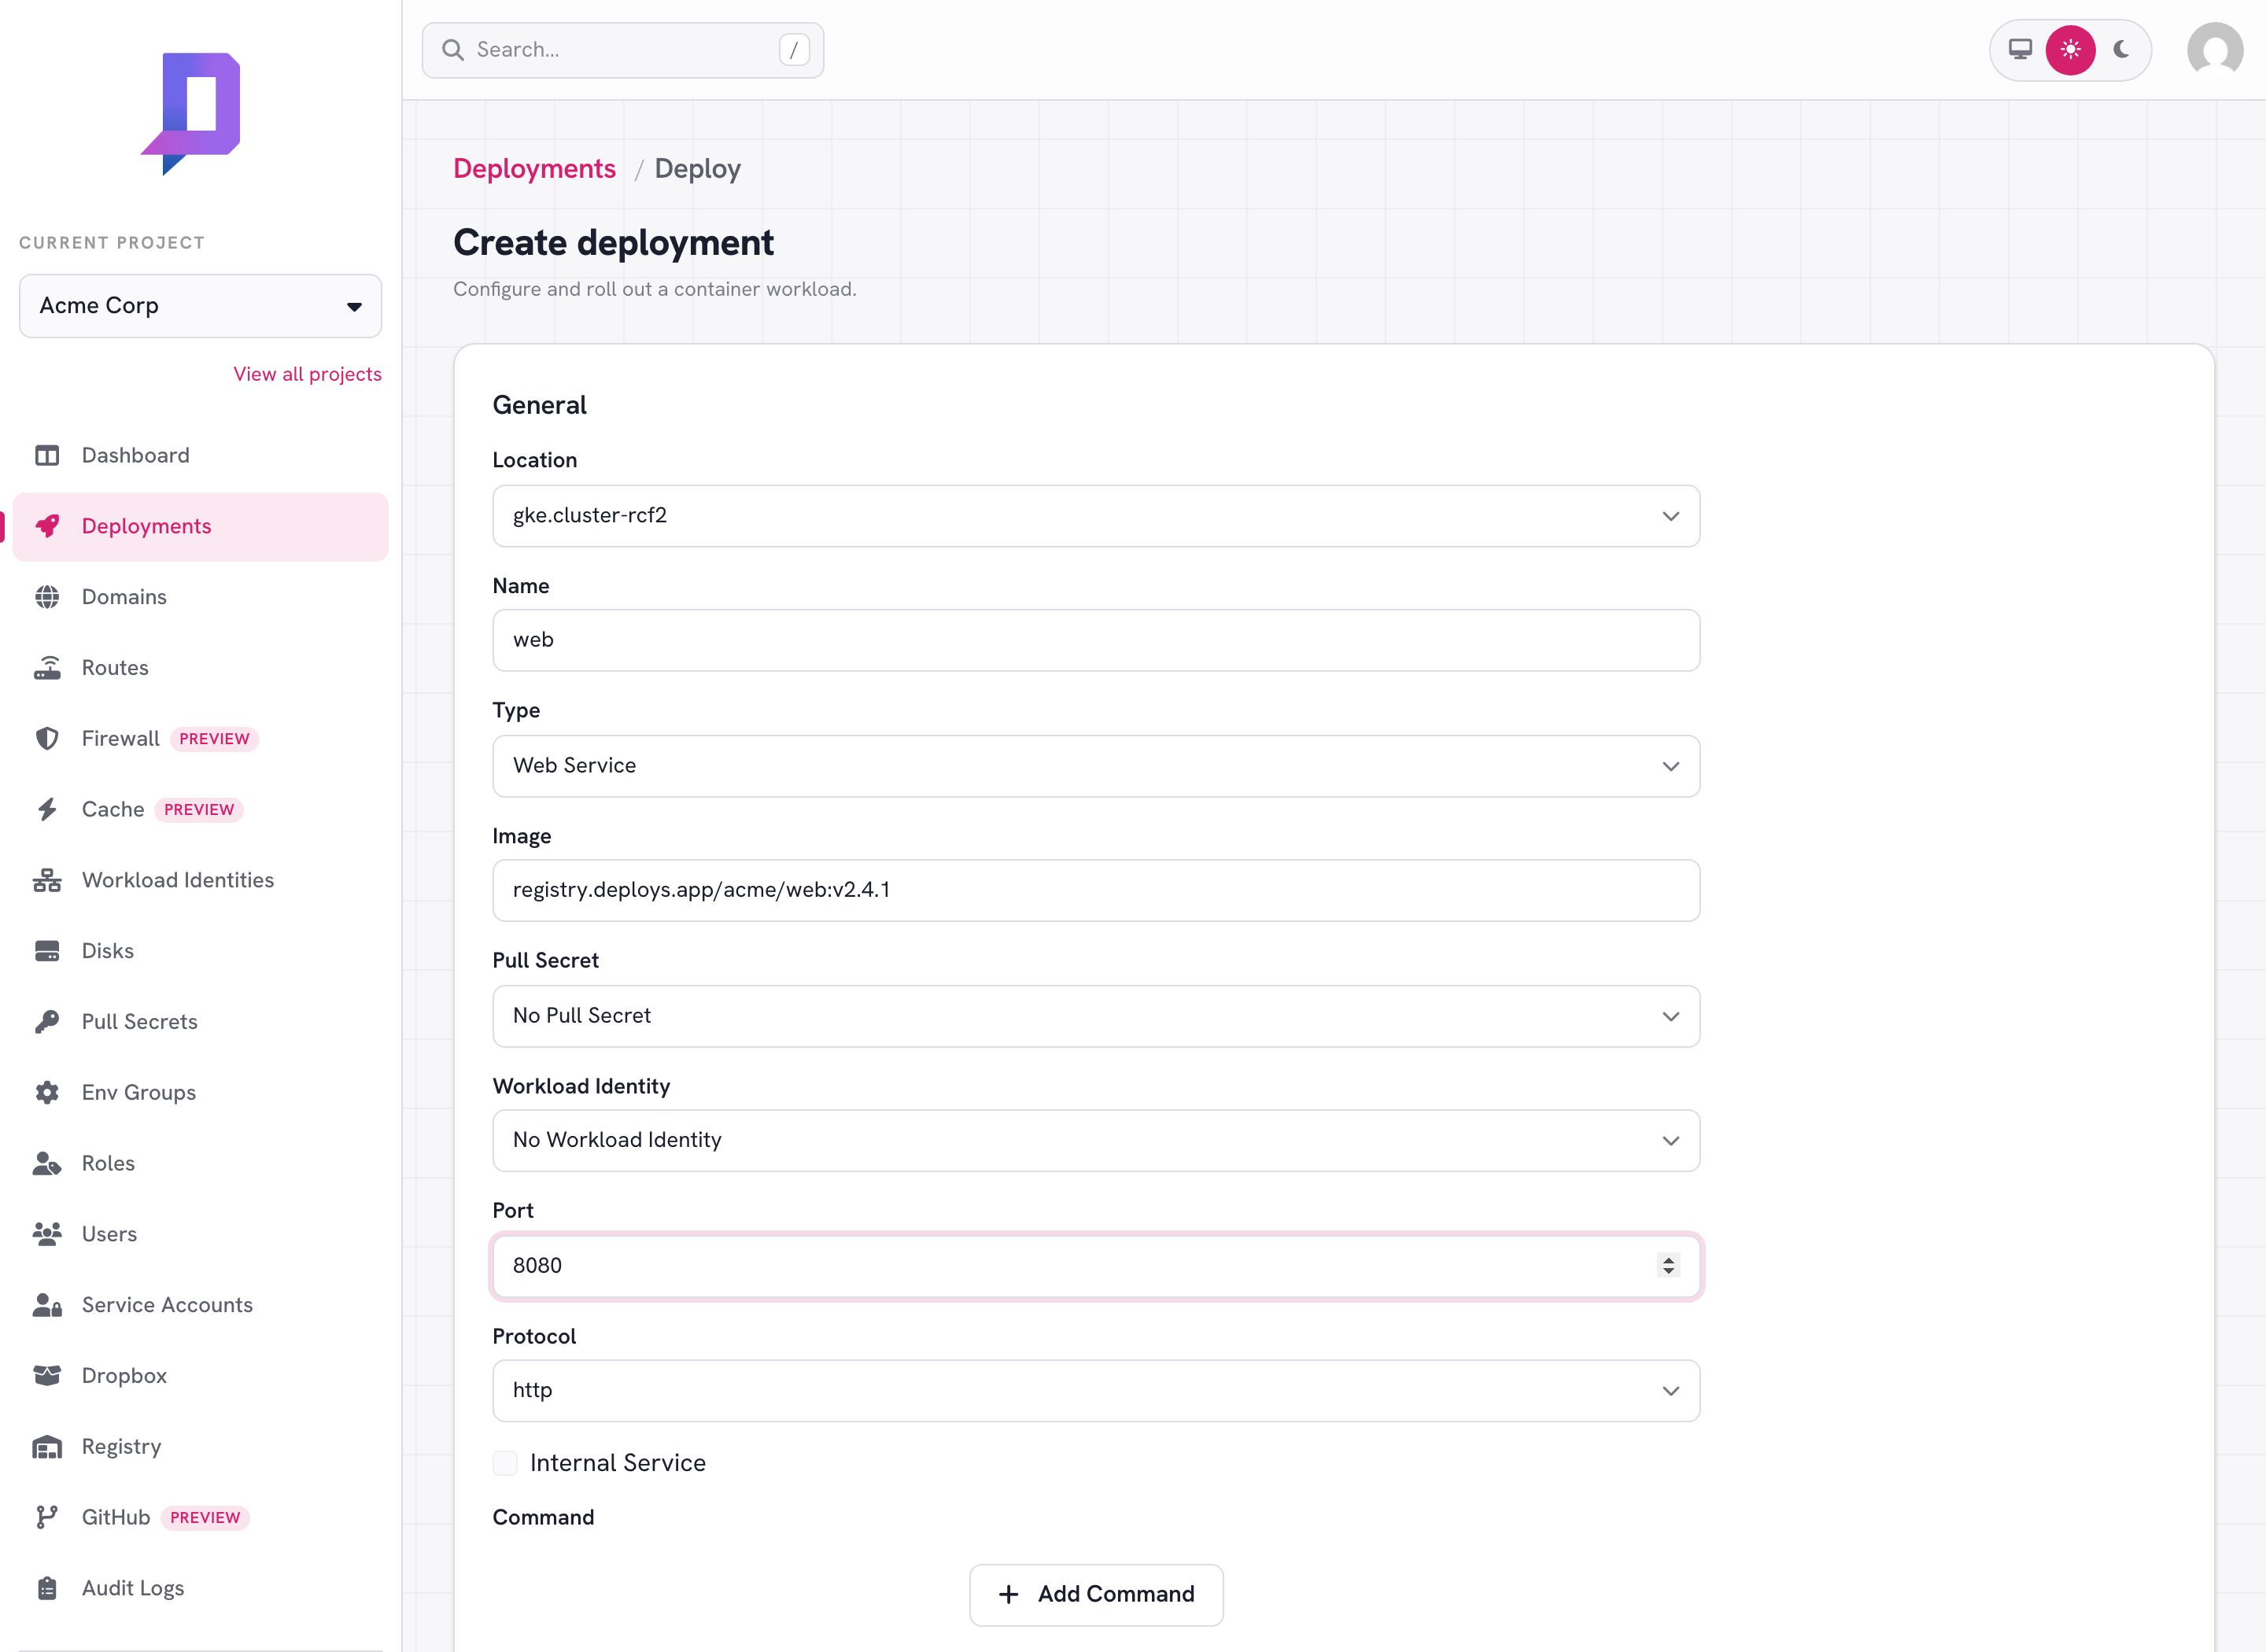The height and width of the screenshot is (1652, 2266).
Task: Open Workload Identities page
Action: click(200, 880)
